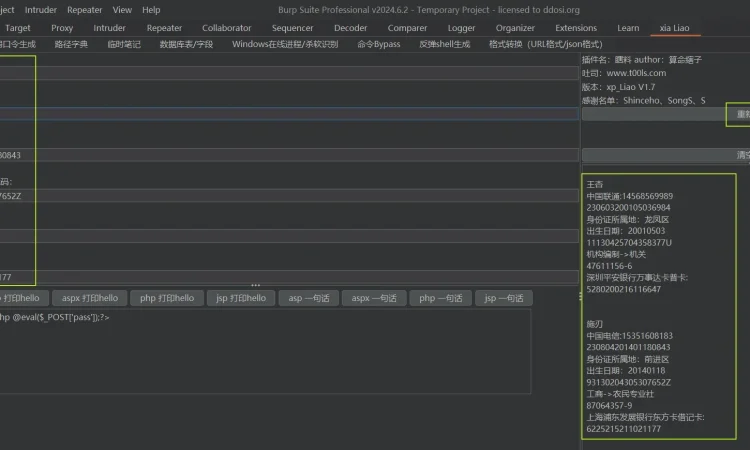This screenshot has height=450, width=750.
Task: Click the 中国电信 phone line
Action: pos(629,336)
